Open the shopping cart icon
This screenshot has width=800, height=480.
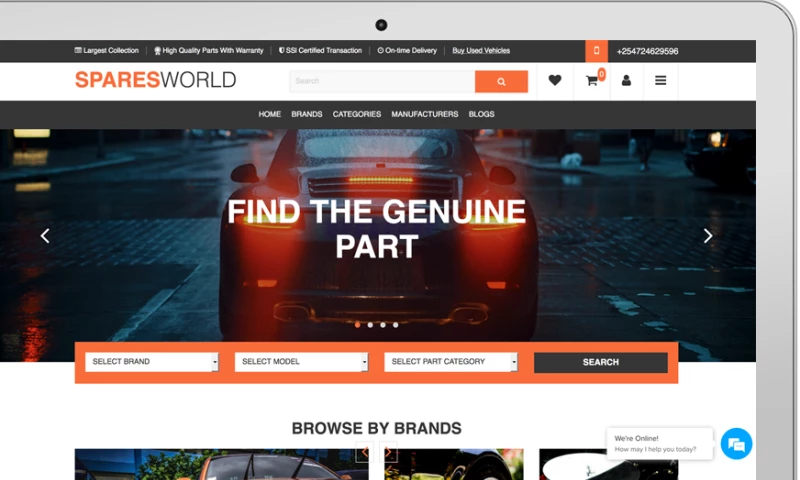pos(592,81)
